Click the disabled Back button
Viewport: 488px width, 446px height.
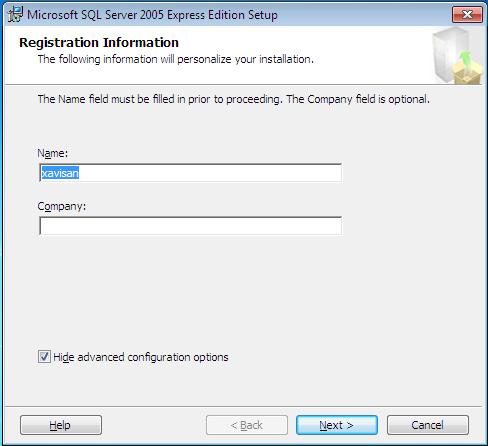coord(247,425)
